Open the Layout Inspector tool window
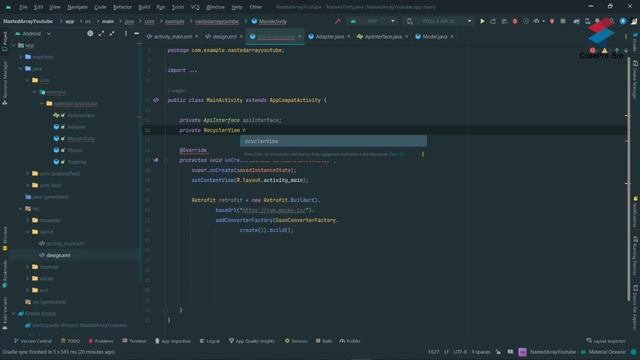Screen dimensions: 640x360 point(606,341)
